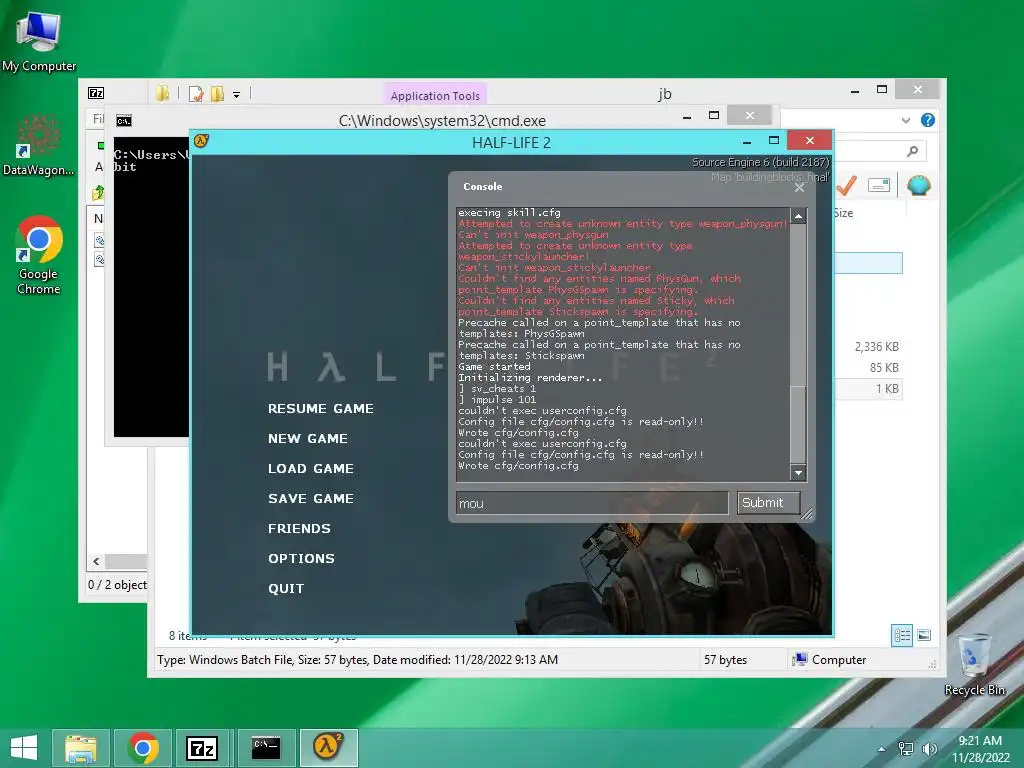Select the 1 KB file row

click(869, 389)
